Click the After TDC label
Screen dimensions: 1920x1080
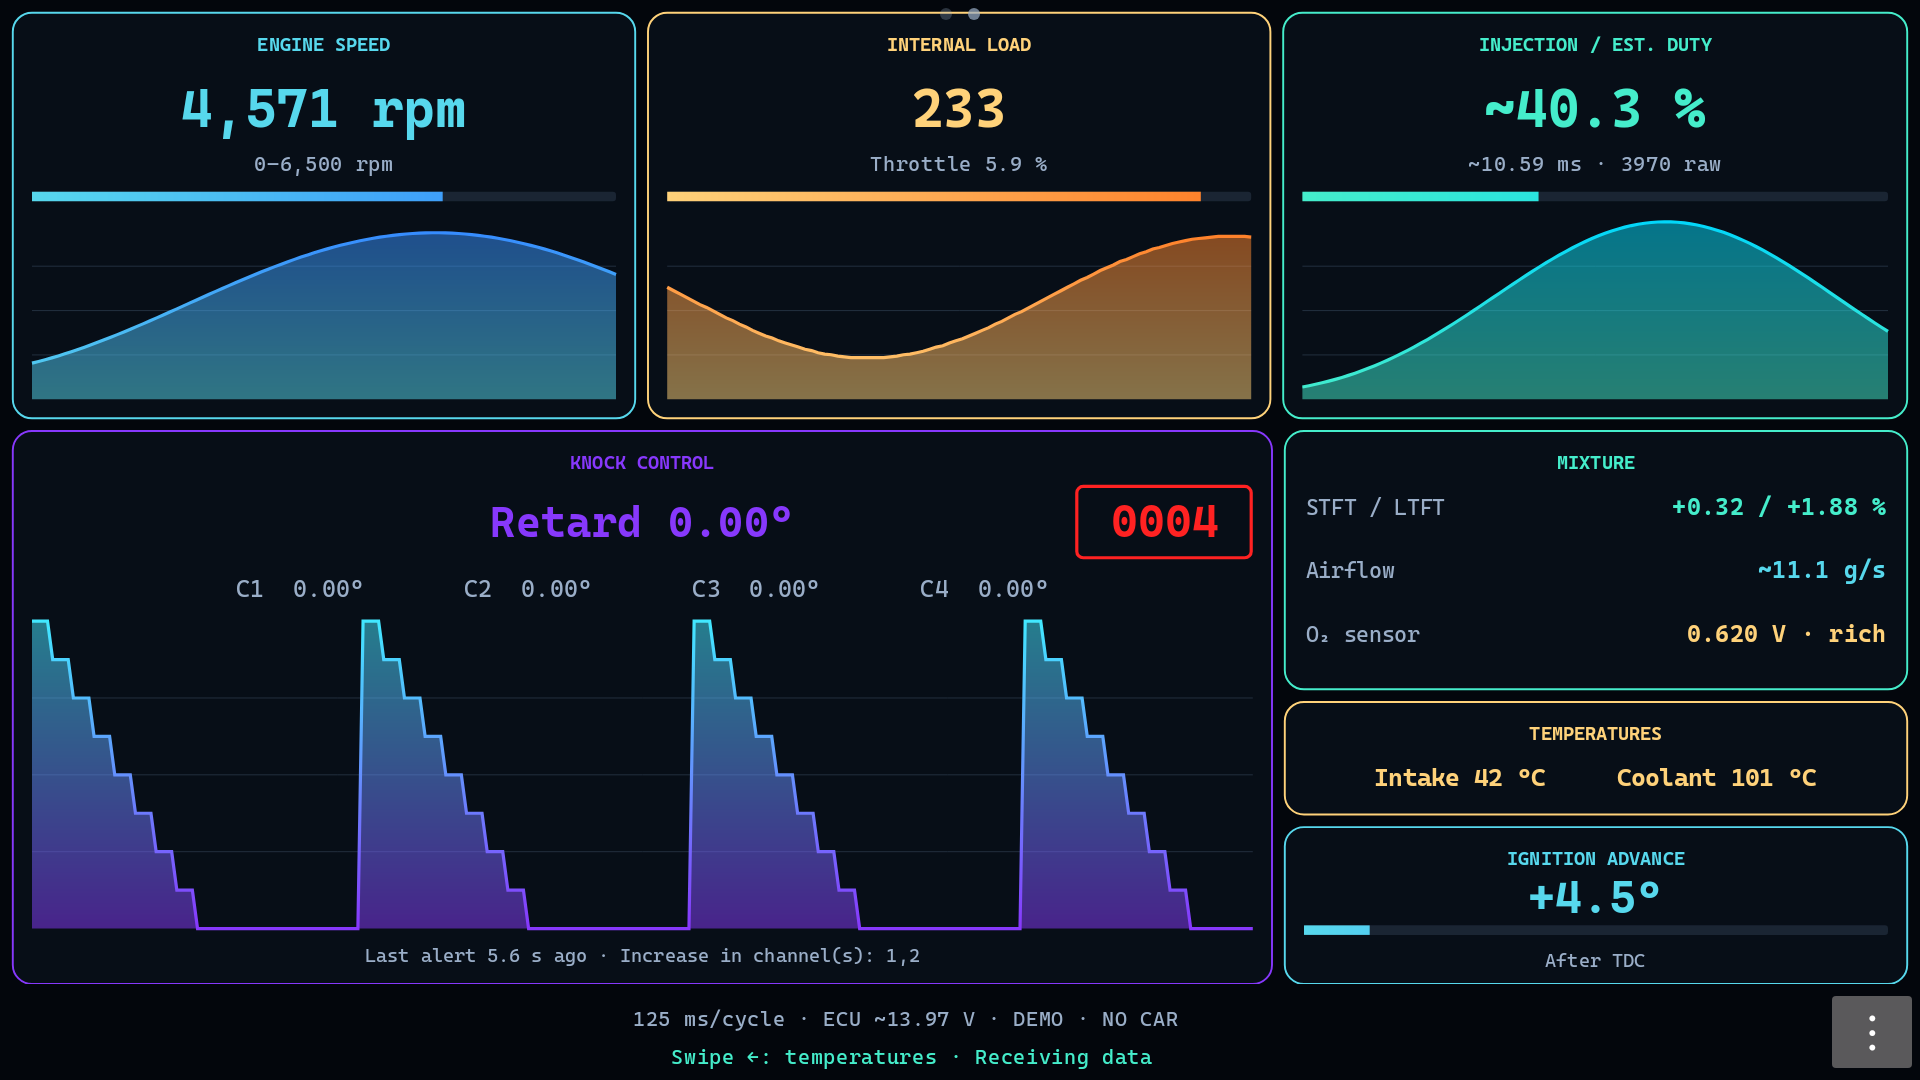tap(1595, 961)
